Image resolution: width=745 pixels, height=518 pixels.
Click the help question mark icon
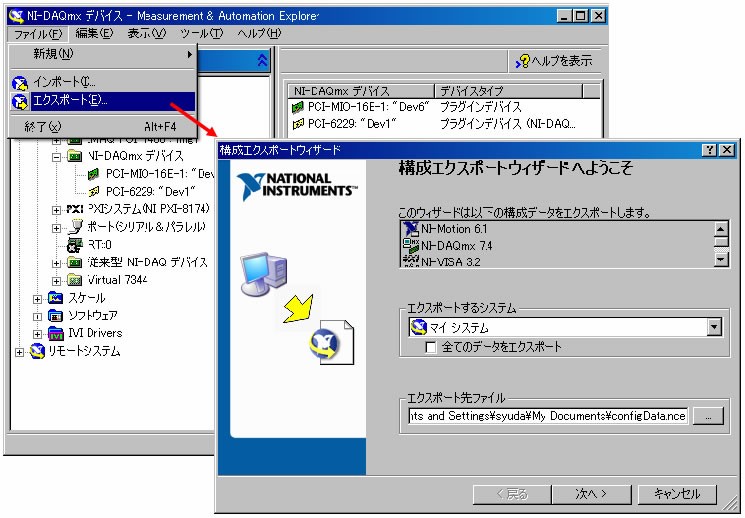pos(523,61)
